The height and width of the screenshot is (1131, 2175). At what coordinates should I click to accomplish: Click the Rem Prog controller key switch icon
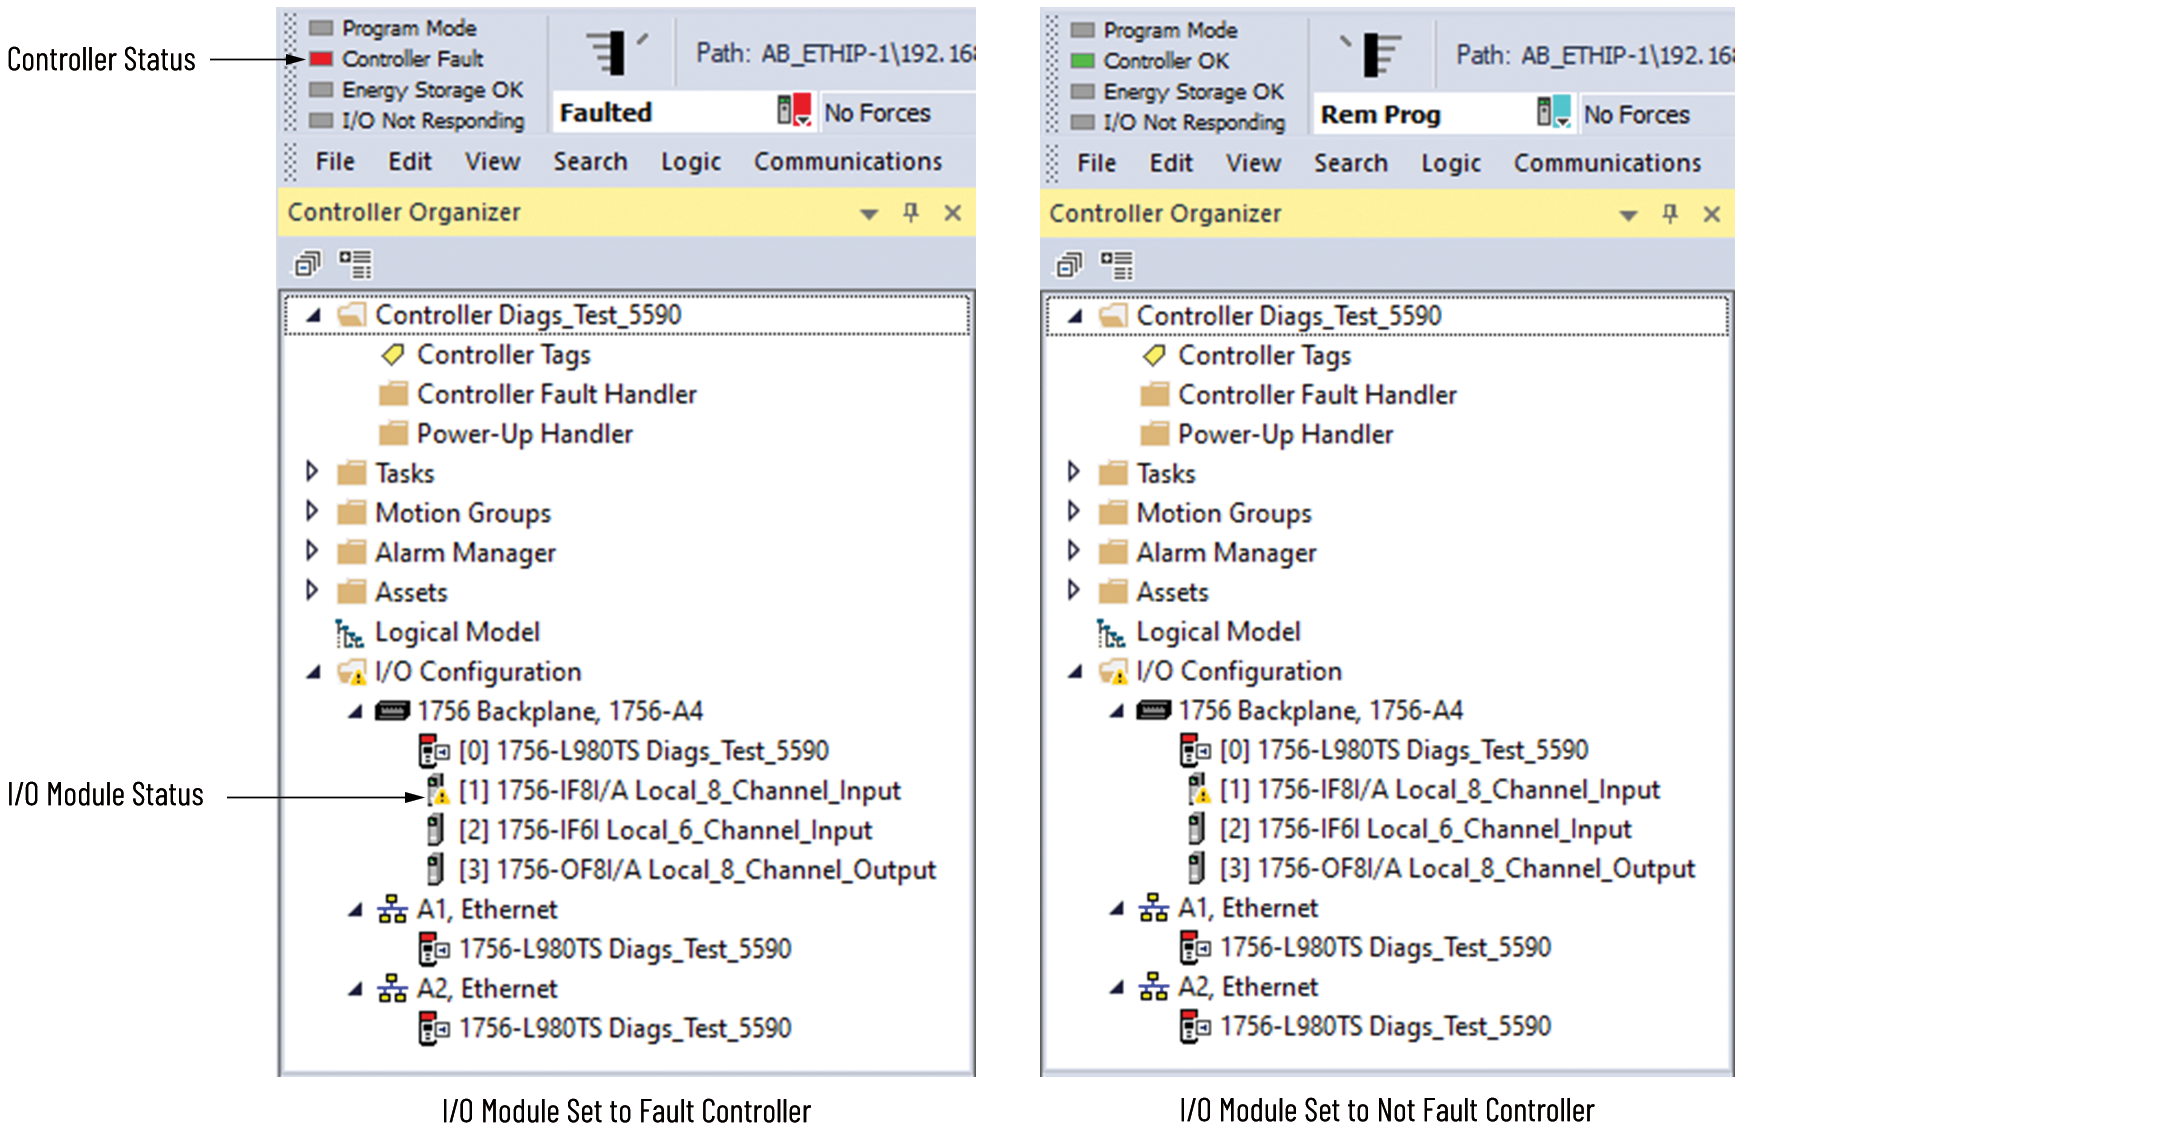(x=1374, y=53)
